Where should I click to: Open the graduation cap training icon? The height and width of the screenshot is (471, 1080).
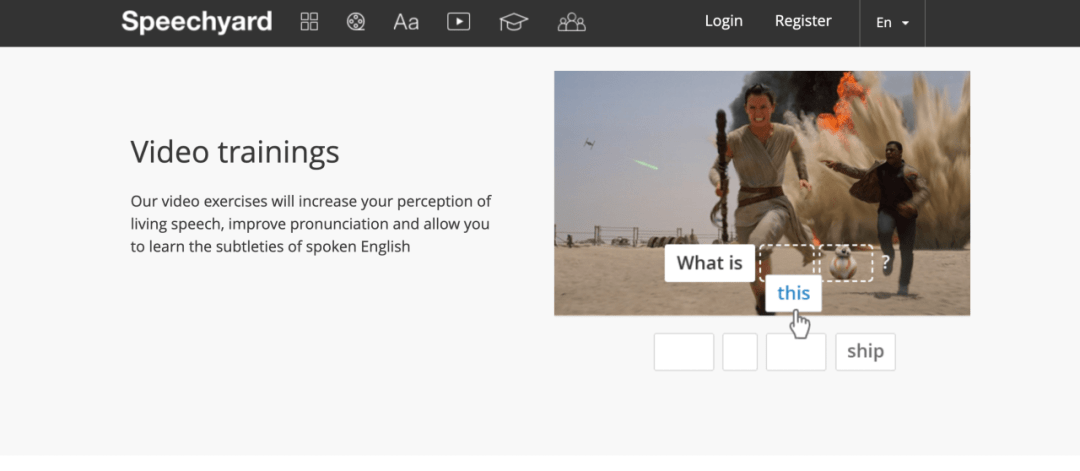(x=513, y=21)
